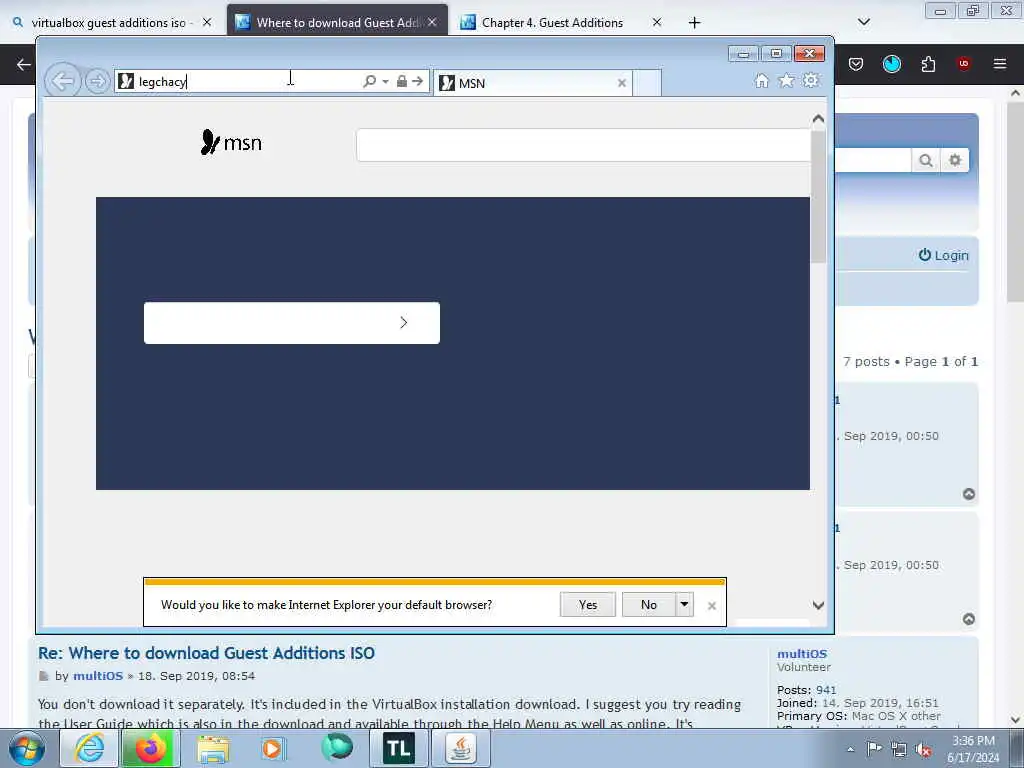Open the TL application from taskbar
This screenshot has width=1024, height=768.
tap(398, 748)
